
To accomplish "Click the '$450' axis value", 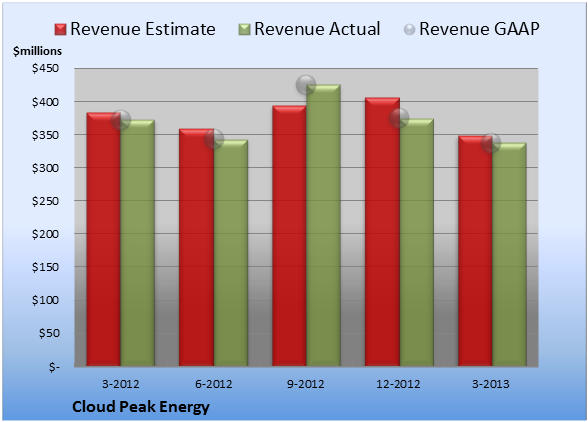I will coord(45,68).
